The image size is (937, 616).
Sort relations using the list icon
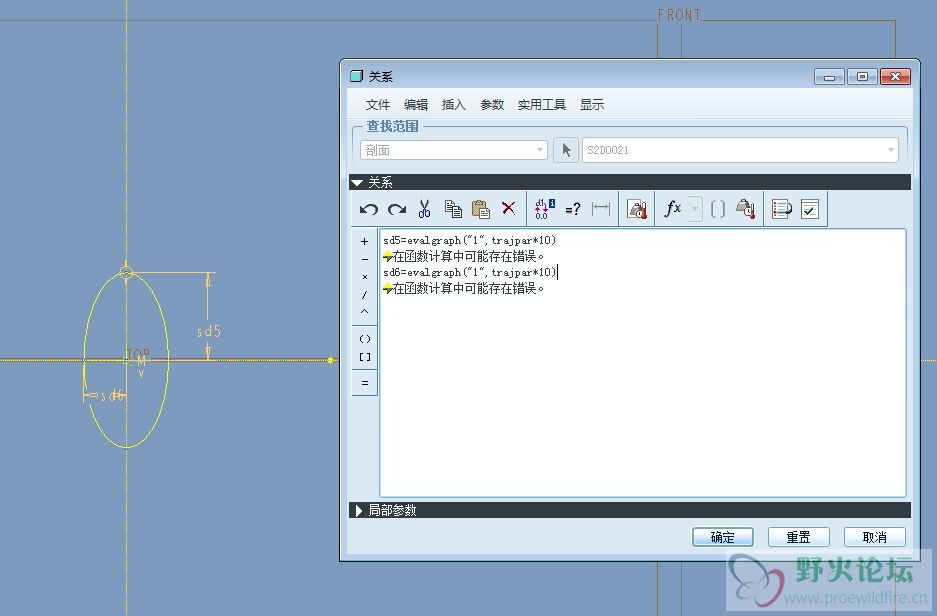[782, 209]
